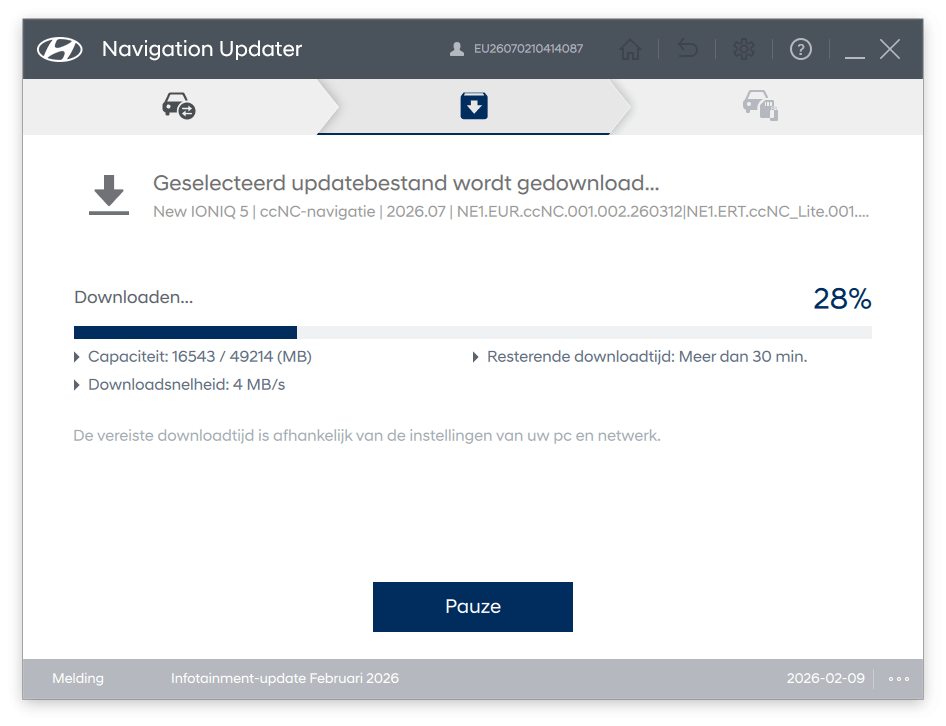
Task: Close the Navigation Updater window
Action: (x=890, y=49)
